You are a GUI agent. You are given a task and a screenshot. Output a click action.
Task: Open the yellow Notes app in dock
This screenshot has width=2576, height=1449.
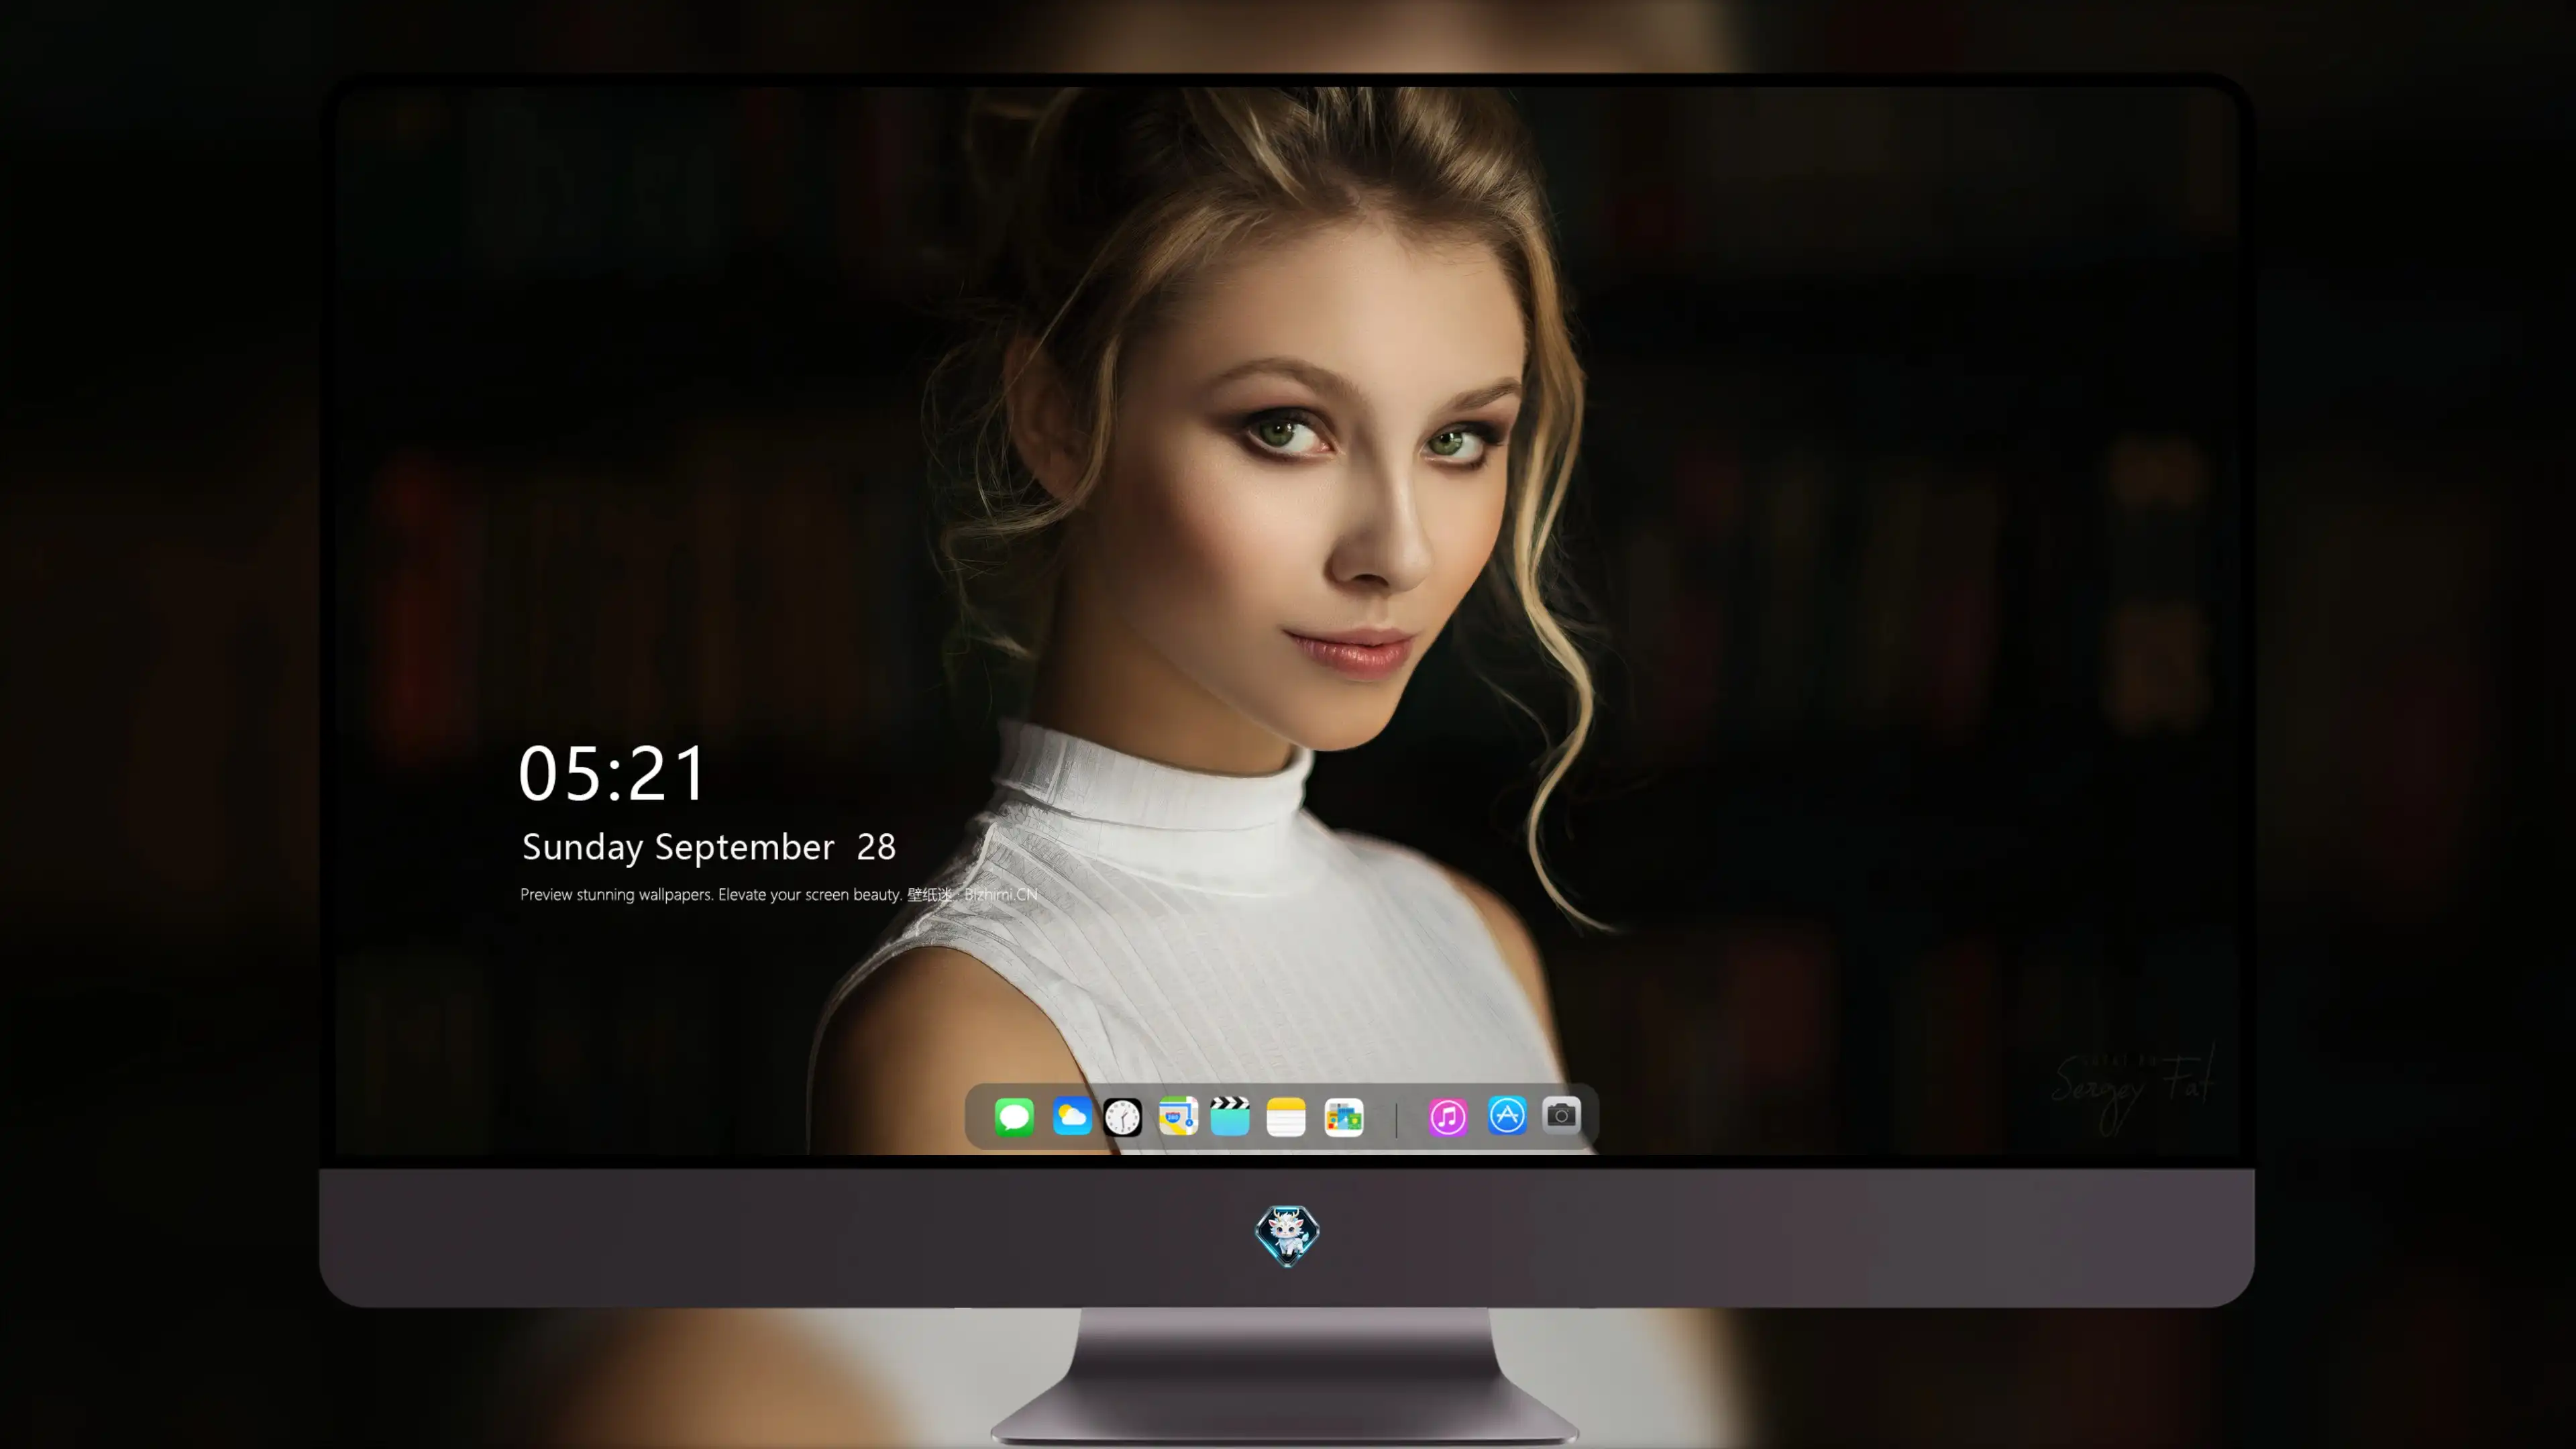point(1286,1116)
